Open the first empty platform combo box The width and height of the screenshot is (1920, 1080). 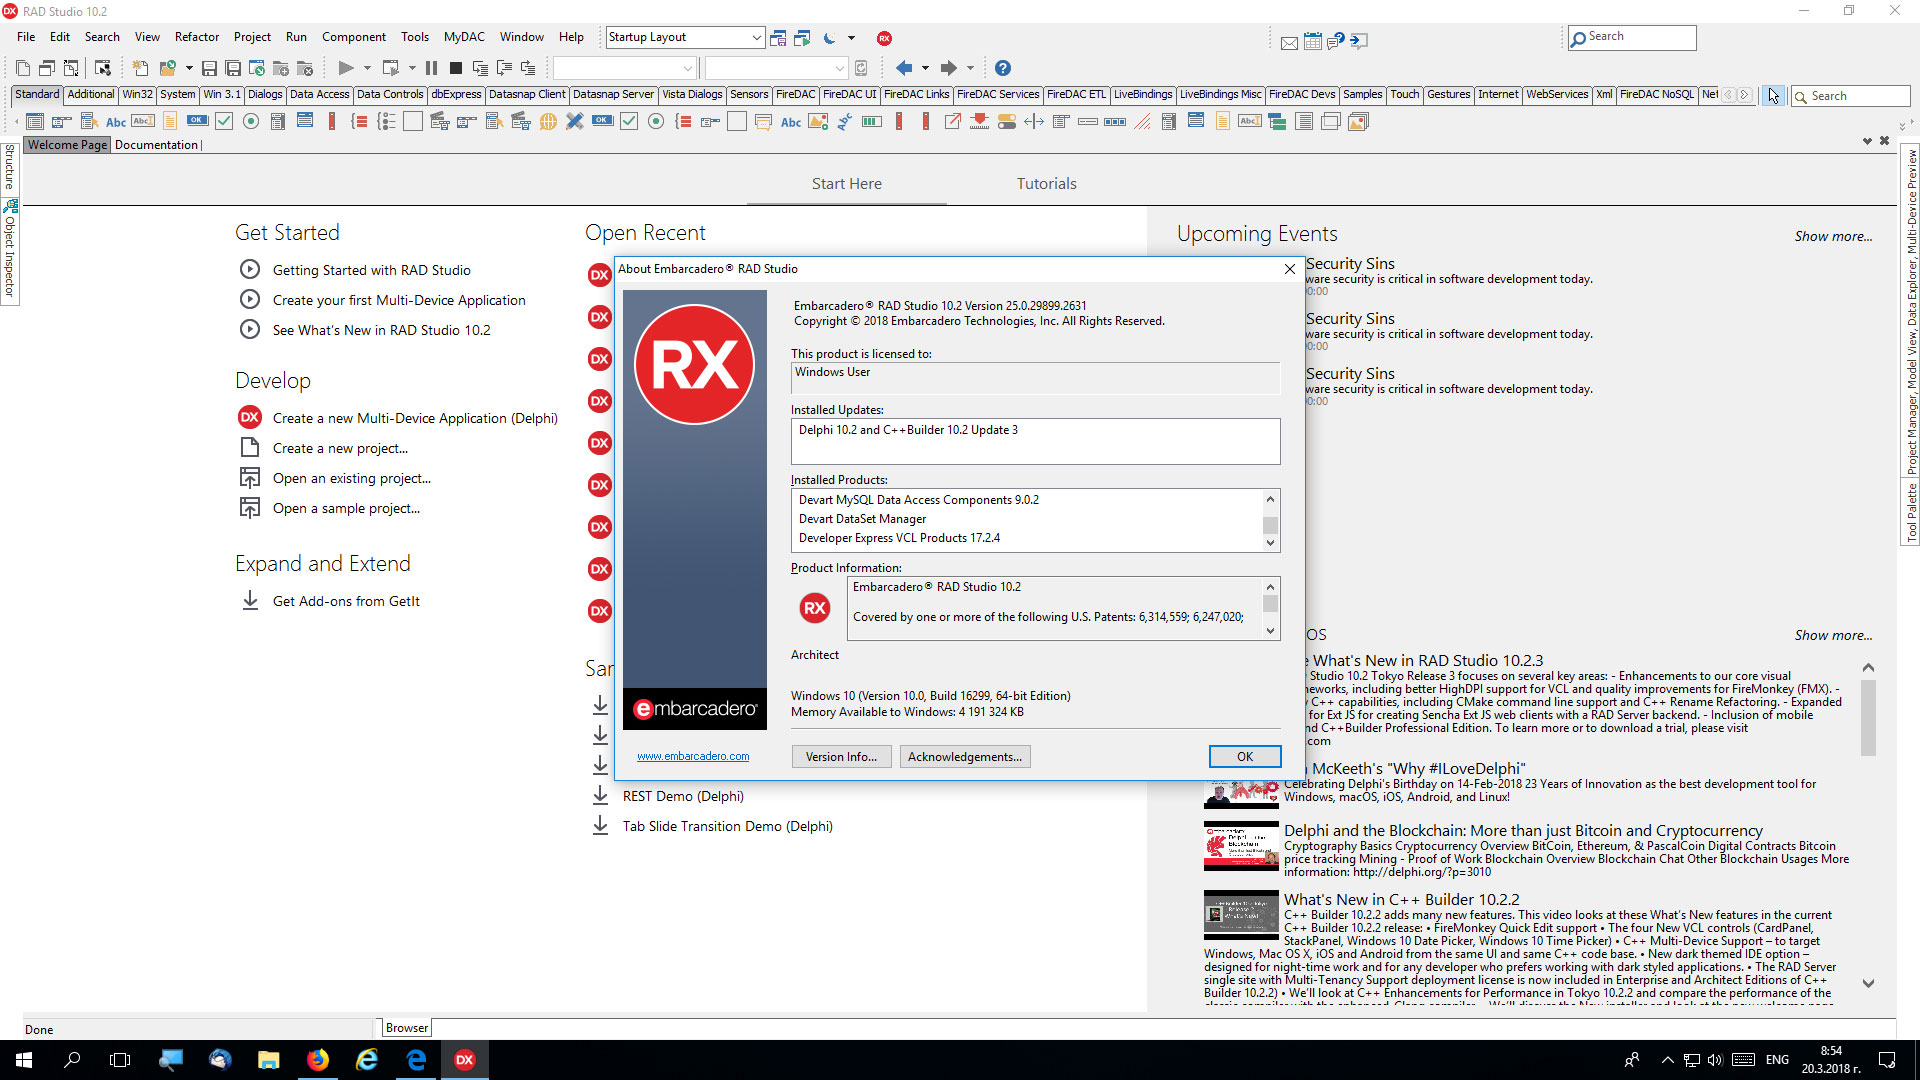click(624, 68)
